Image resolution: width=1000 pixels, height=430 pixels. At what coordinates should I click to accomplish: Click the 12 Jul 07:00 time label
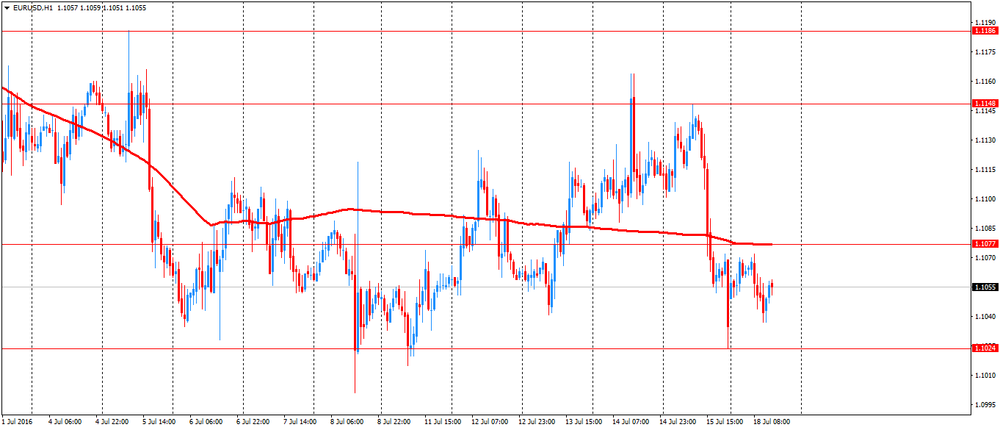(488, 422)
